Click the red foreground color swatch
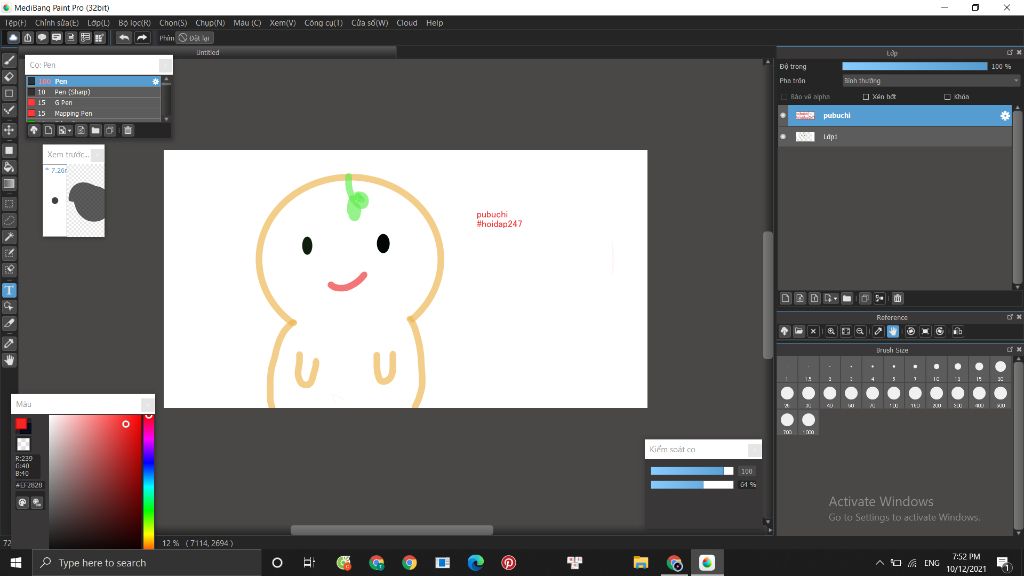Image resolution: width=1024 pixels, height=576 pixels. point(21,424)
